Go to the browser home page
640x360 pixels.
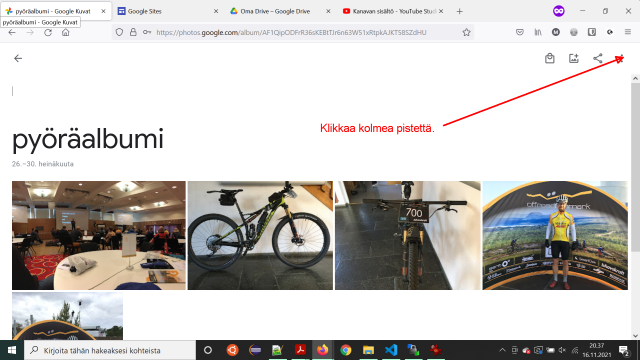point(65,32)
